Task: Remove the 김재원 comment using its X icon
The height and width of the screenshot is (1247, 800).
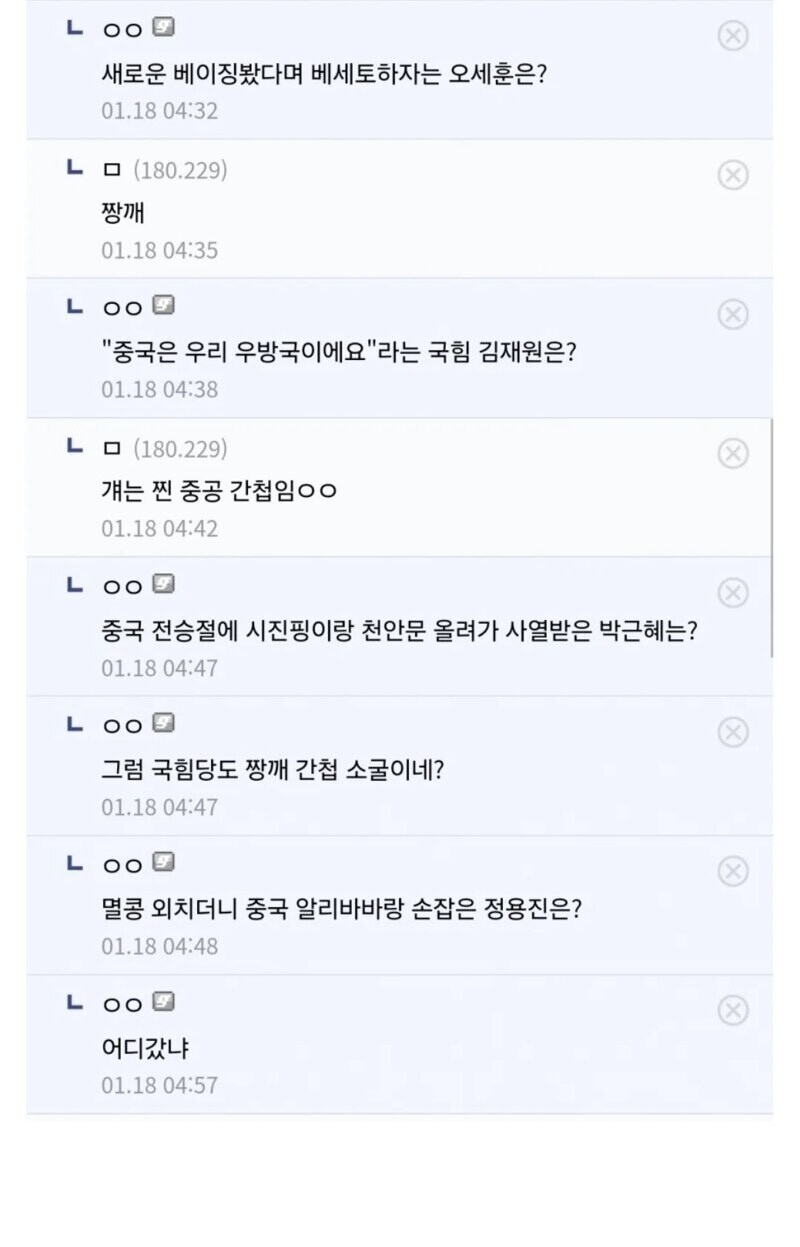Action: point(733,315)
